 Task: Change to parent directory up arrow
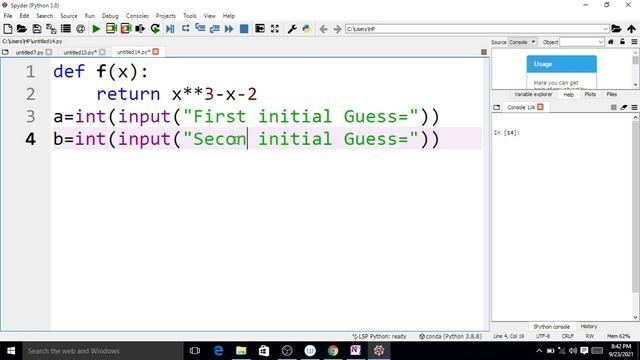pos(631,29)
